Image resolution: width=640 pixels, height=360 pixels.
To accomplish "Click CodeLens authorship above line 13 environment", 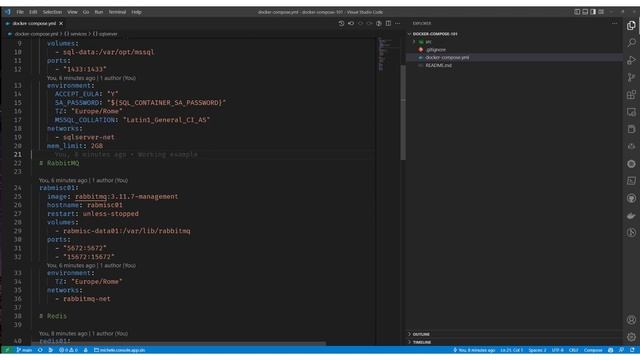I will click(x=91, y=78).
